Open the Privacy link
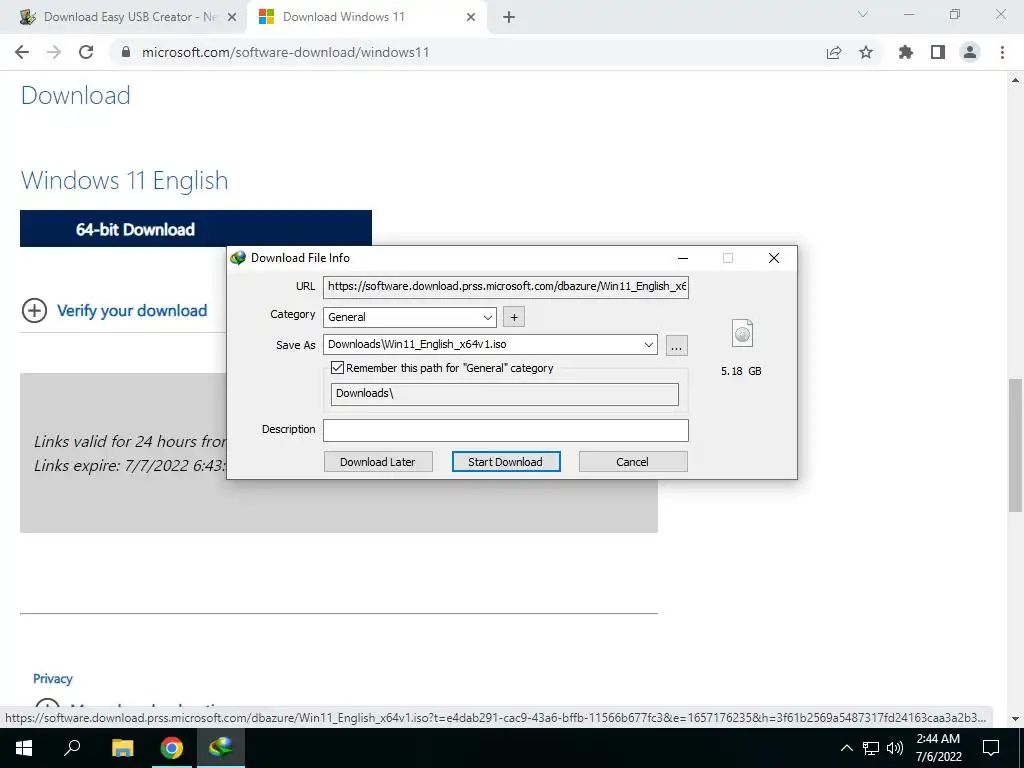The image size is (1024, 768). (53, 679)
